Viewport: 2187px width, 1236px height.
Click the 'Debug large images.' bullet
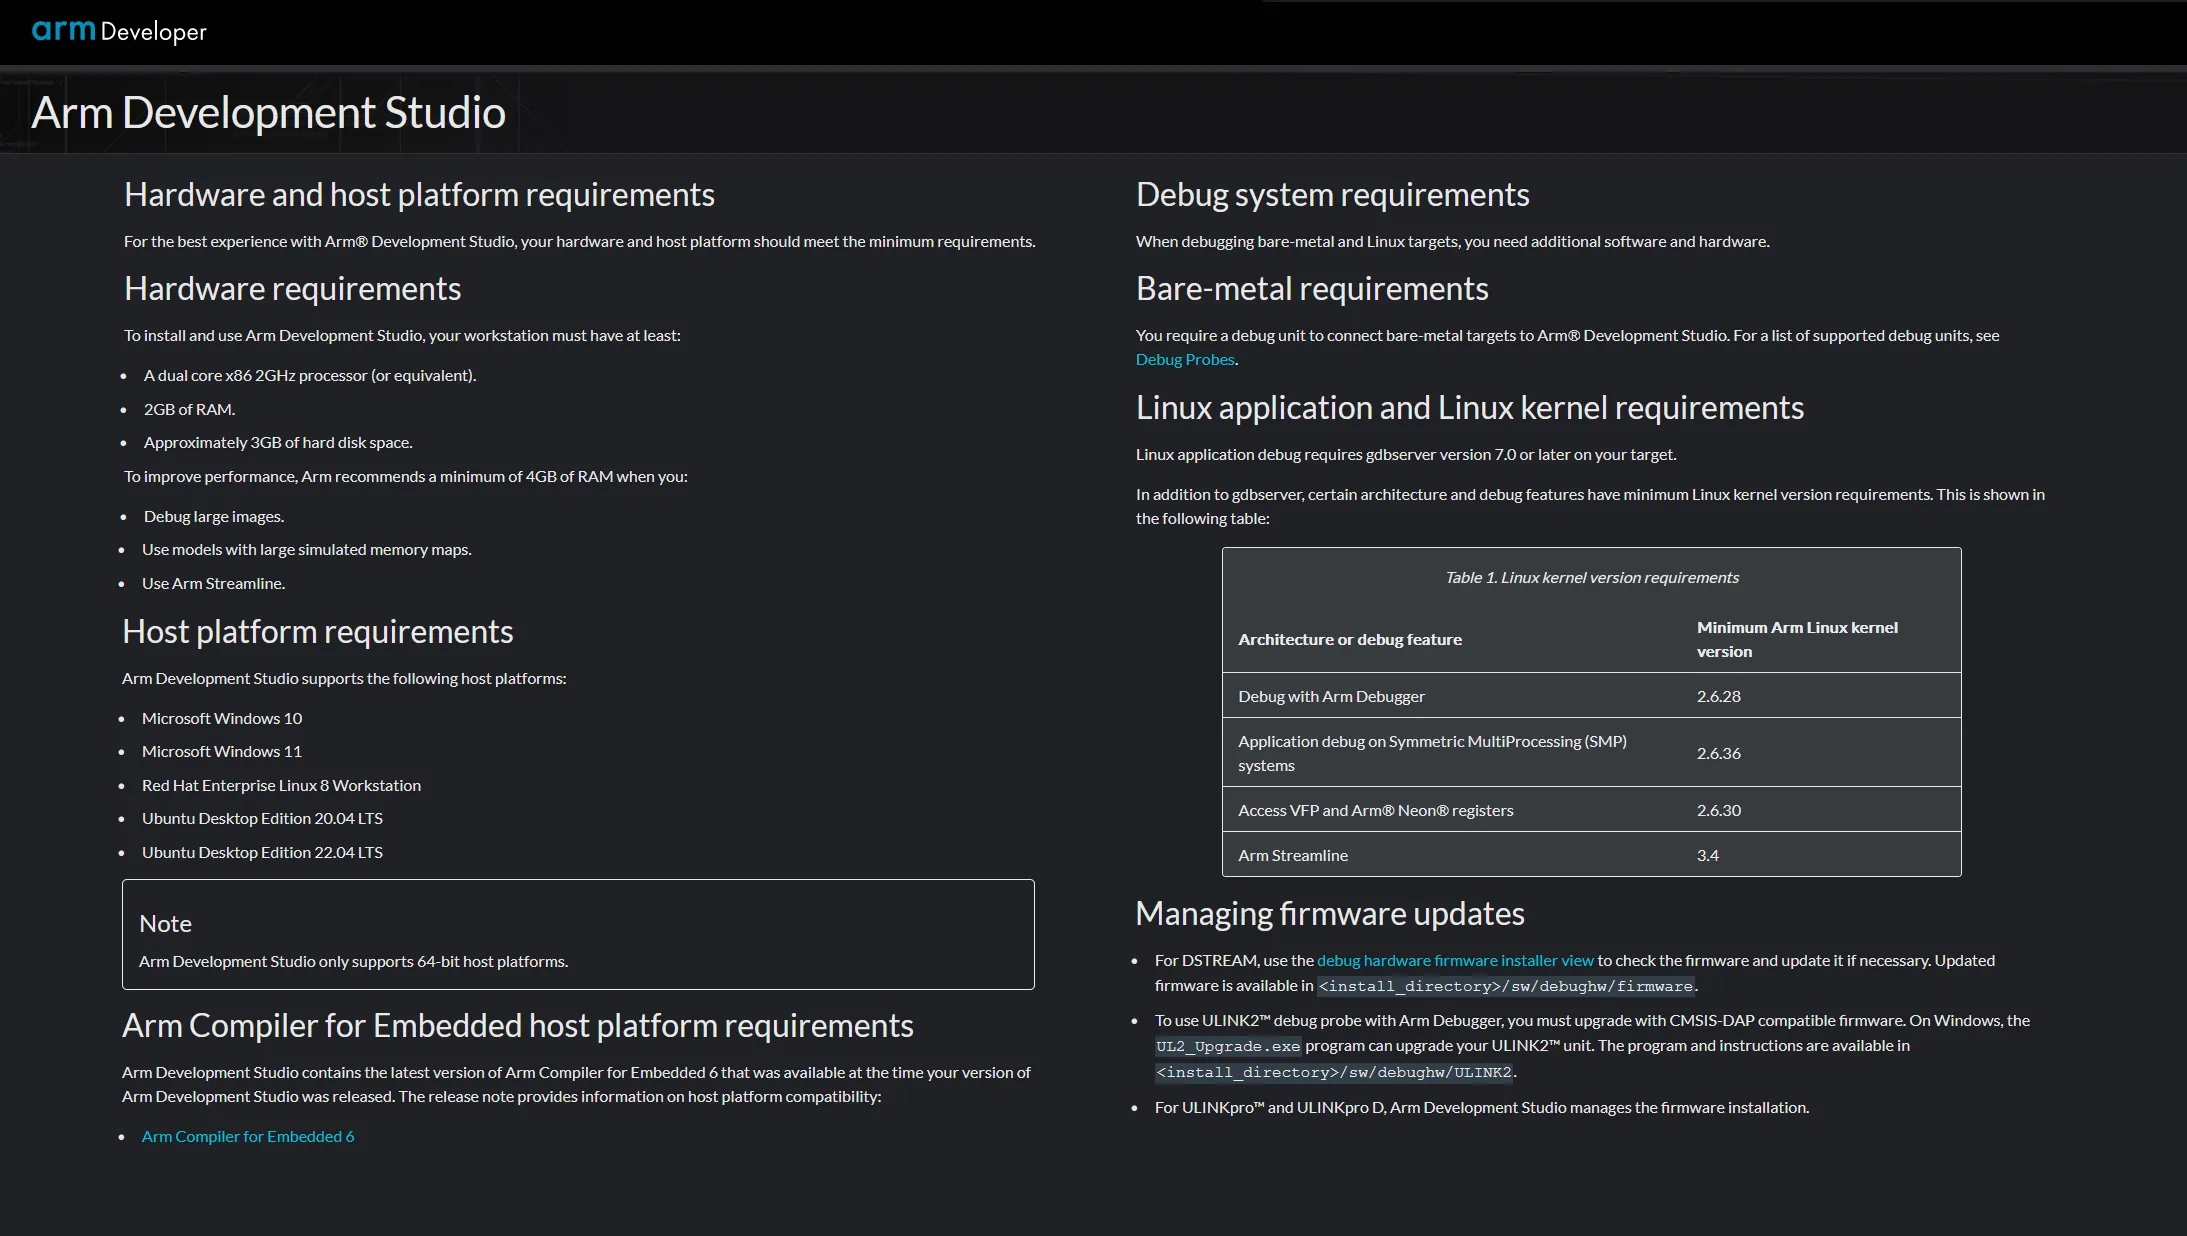[x=214, y=517]
